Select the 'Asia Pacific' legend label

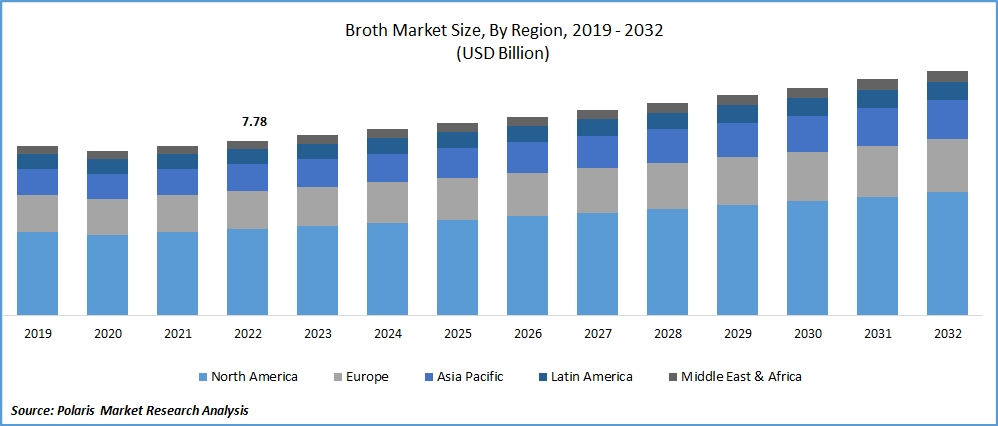pos(470,377)
